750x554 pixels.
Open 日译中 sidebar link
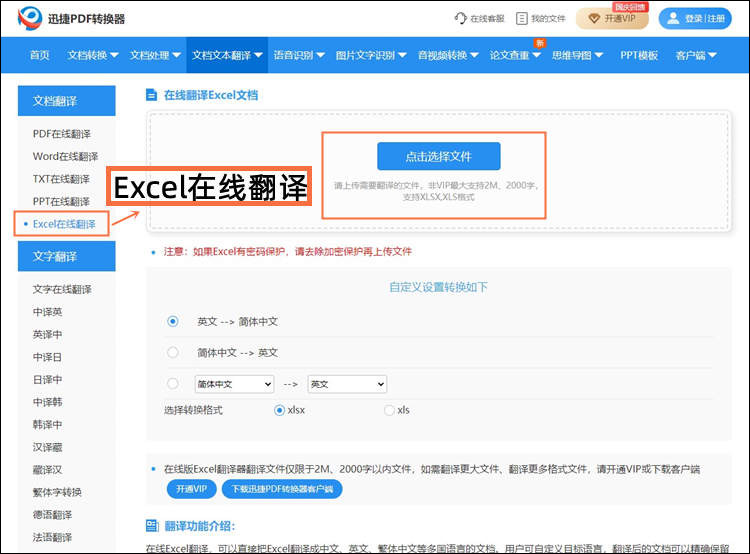coord(47,379)
